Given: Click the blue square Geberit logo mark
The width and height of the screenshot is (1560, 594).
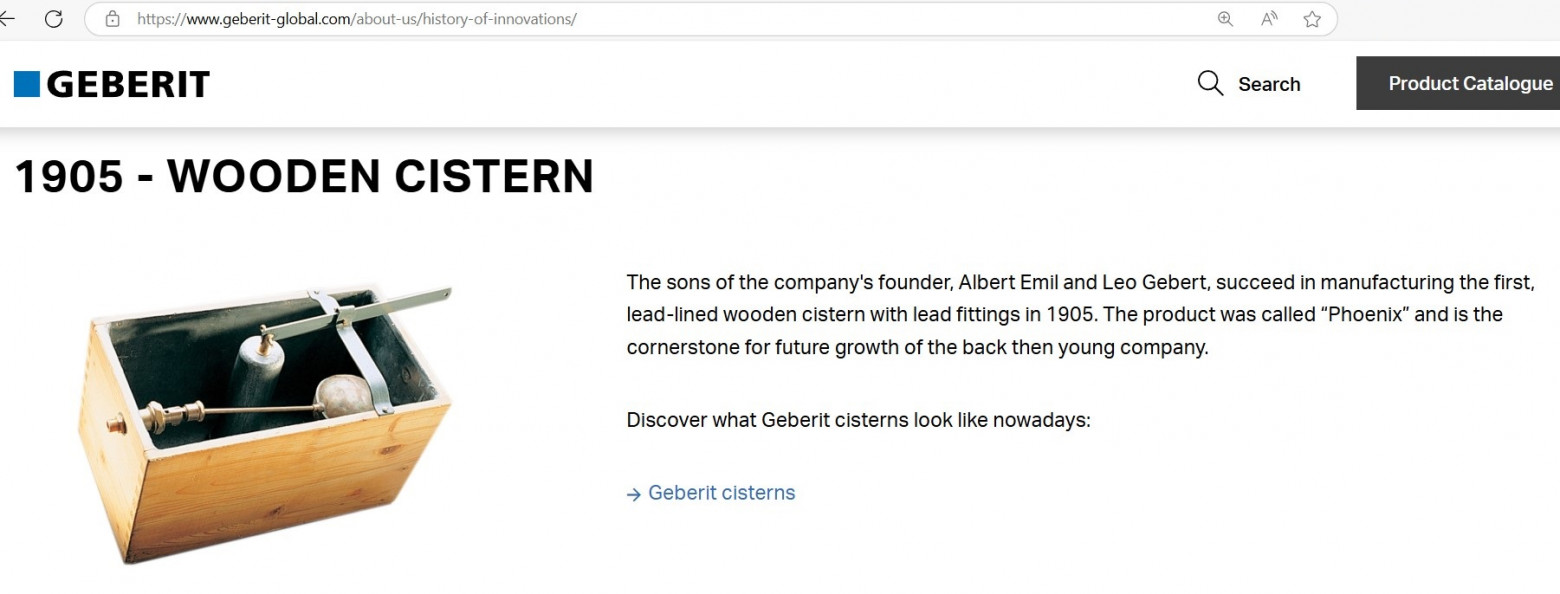Looking at the screenshot, I should coord(27,84).
